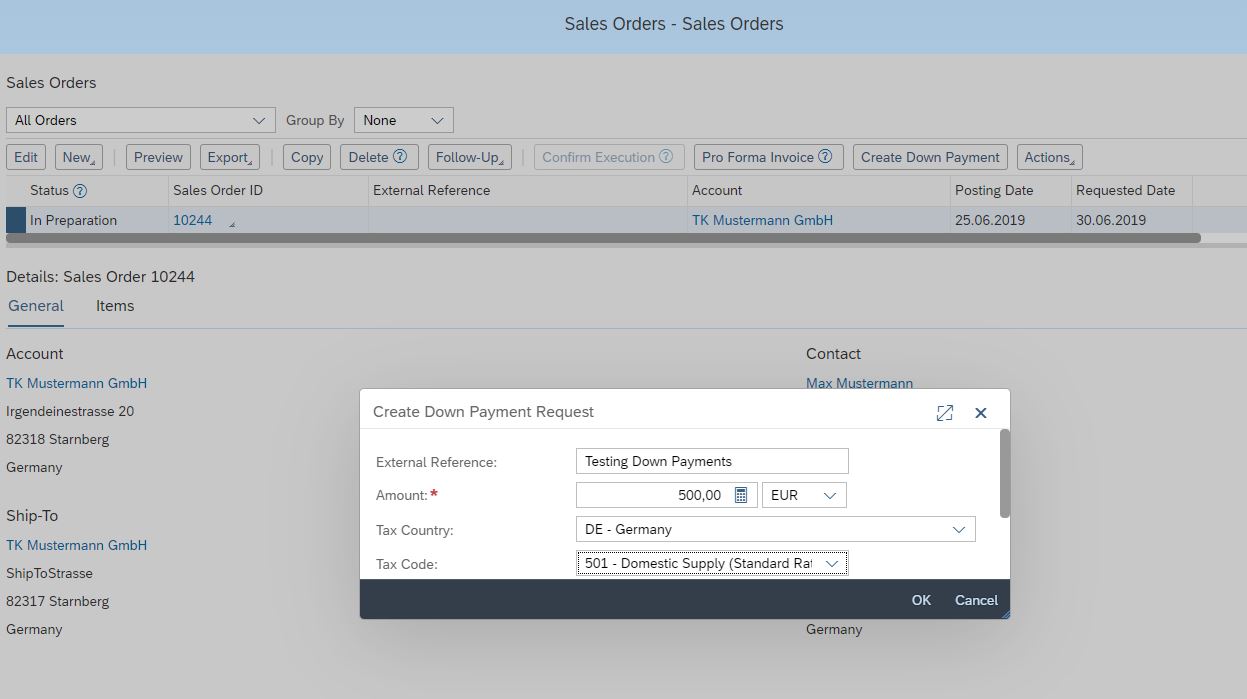This screenshot has height=699, width=1247.
Task: Click the Preview button
Action: tap(158, 157)
